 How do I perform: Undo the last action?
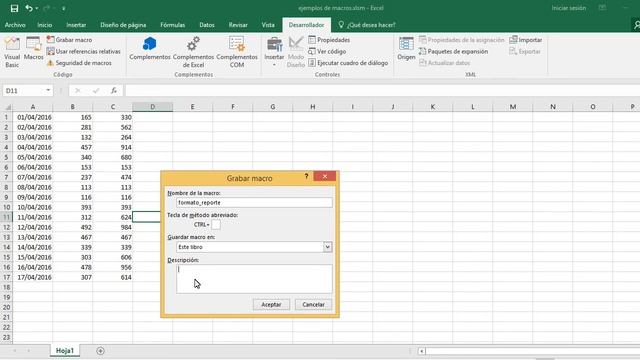pos(29,8)
